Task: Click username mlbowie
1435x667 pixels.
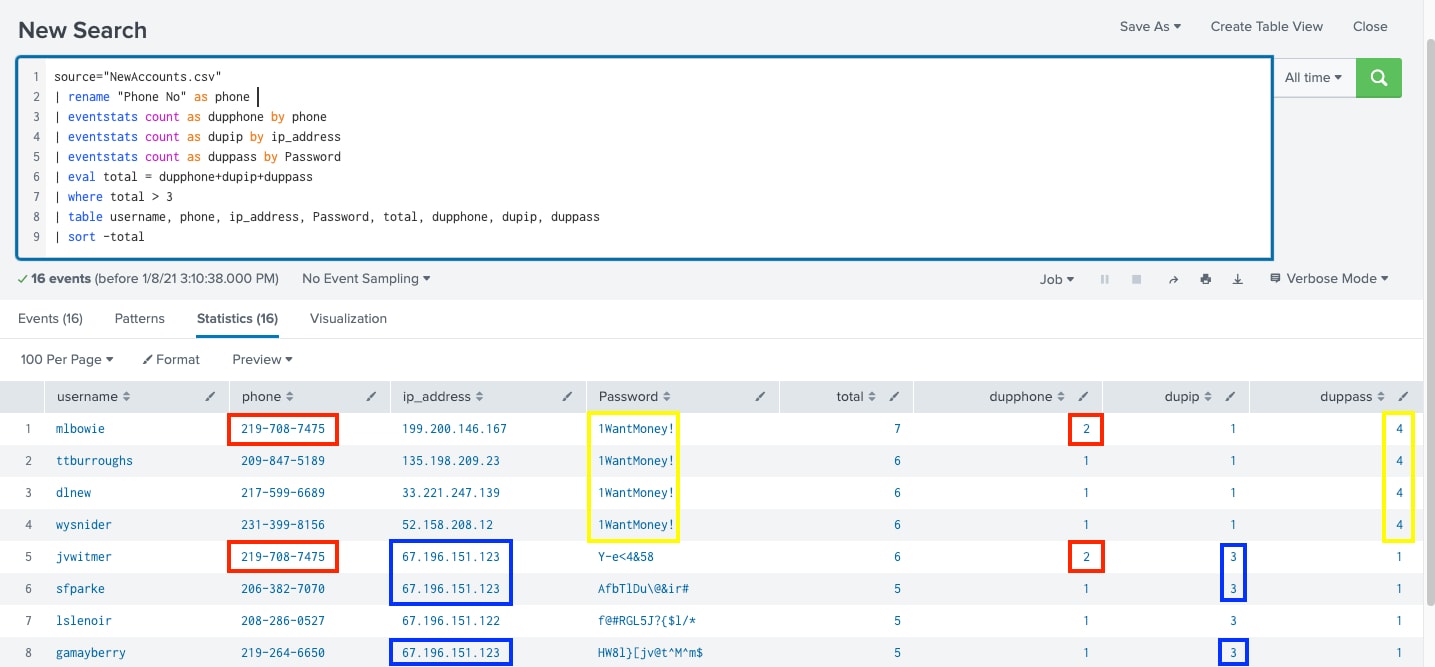Action: [81, 429]
